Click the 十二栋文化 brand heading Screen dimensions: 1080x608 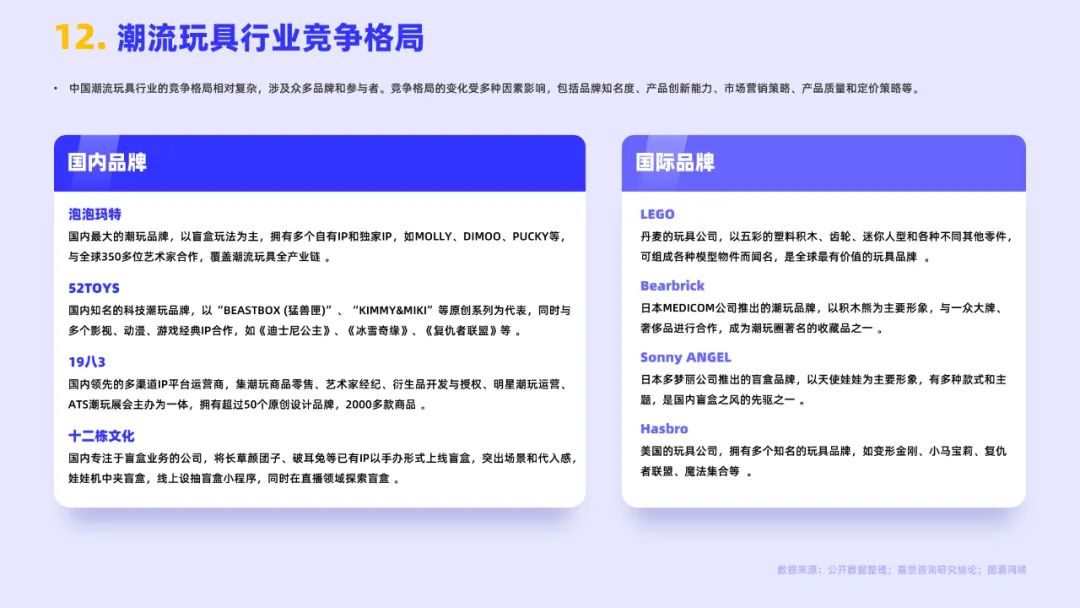click(101, 436)
